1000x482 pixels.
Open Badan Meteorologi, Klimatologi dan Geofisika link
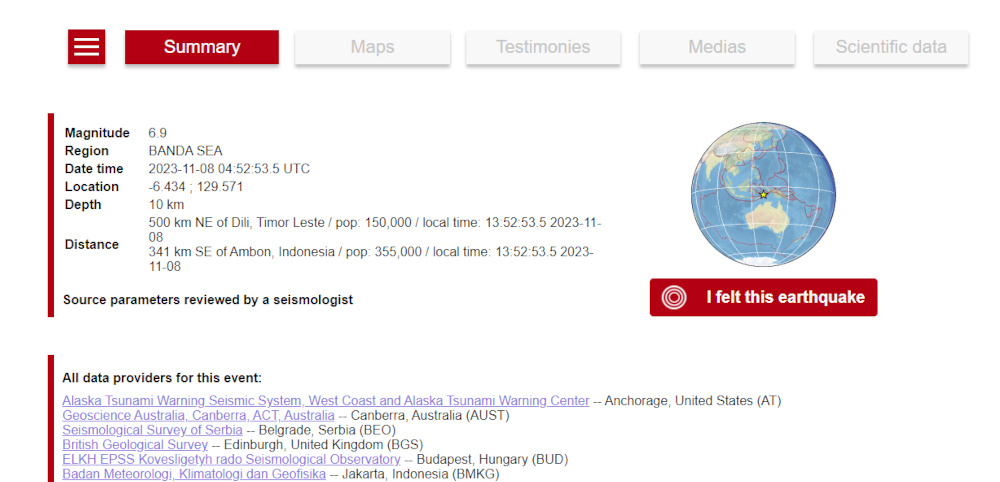[194, 474]
